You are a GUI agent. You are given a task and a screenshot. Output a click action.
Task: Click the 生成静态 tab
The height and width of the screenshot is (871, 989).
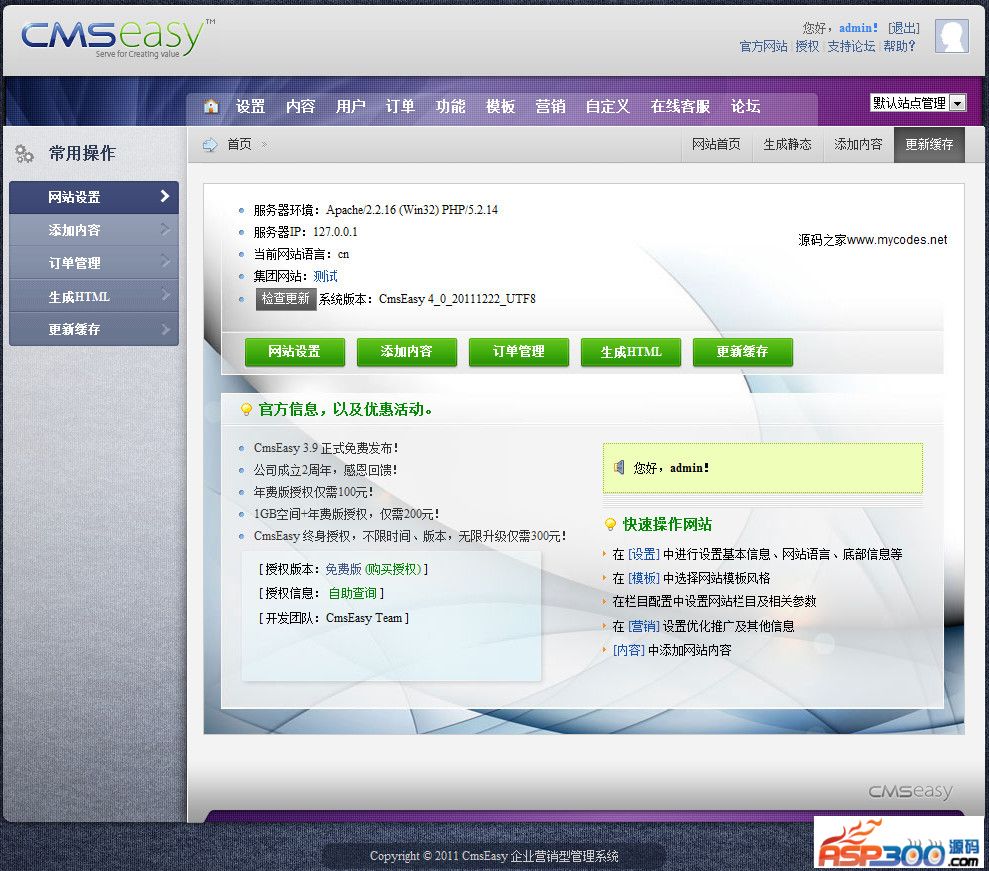tap(787, 144)
